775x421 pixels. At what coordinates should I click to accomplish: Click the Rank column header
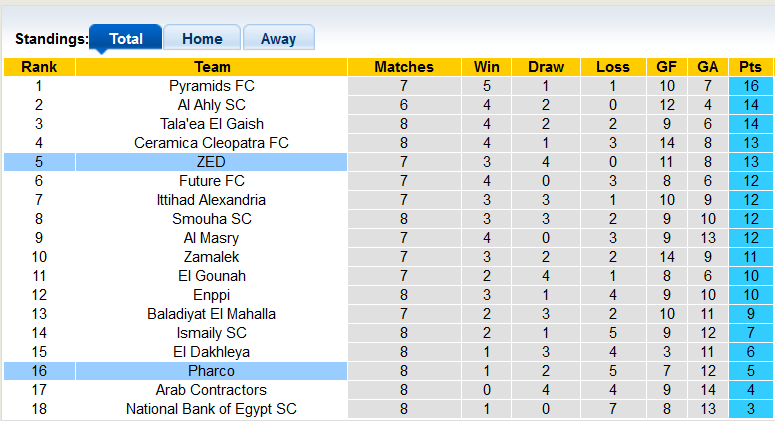(x=39, y=67)
